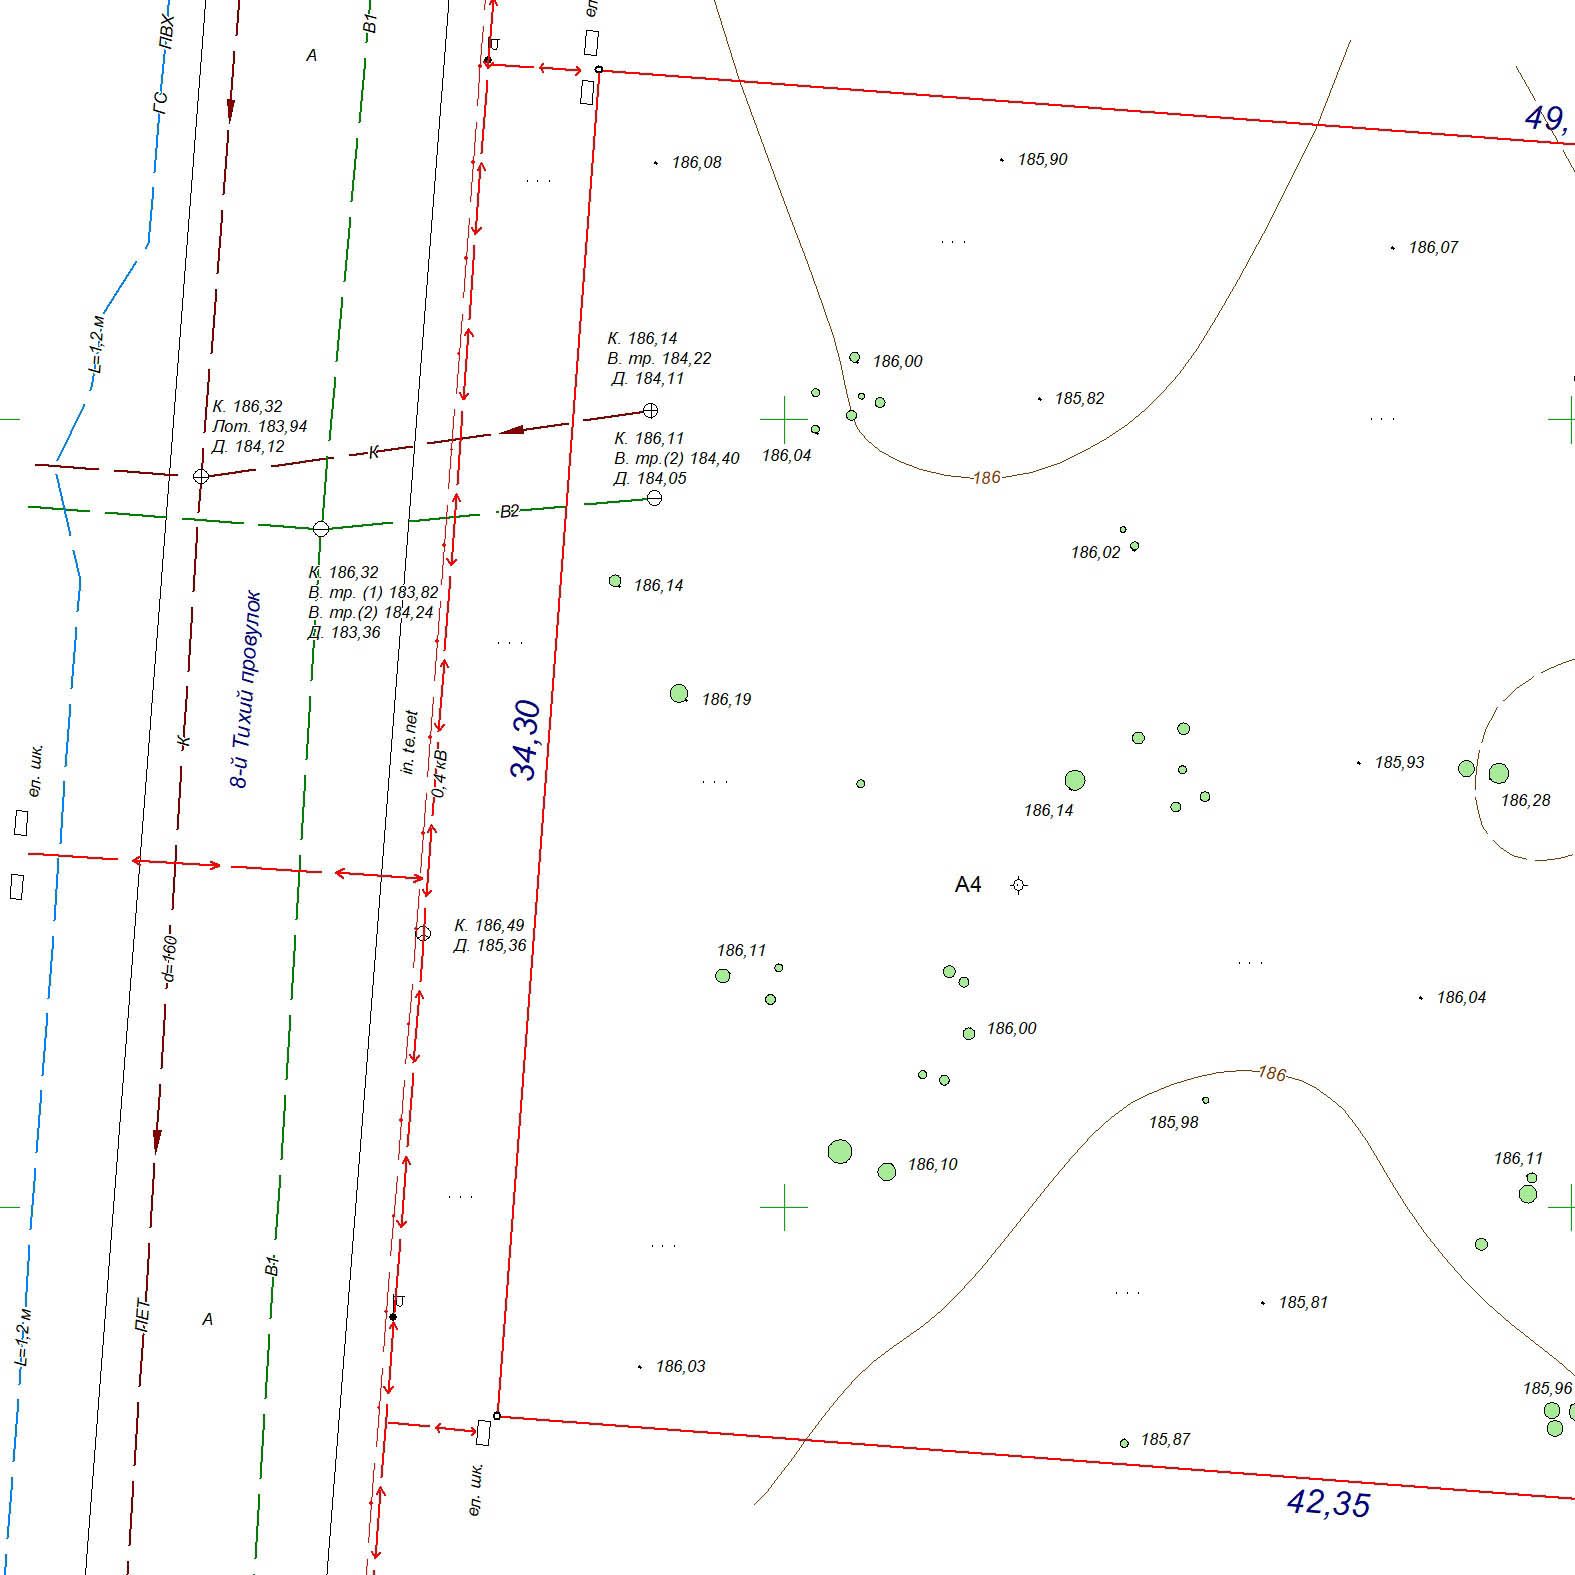Click the B2 line end well near K. 186,11
Image resolution: width=1575 pixels, height=1575 pixels.
click(x=654, y=498)
